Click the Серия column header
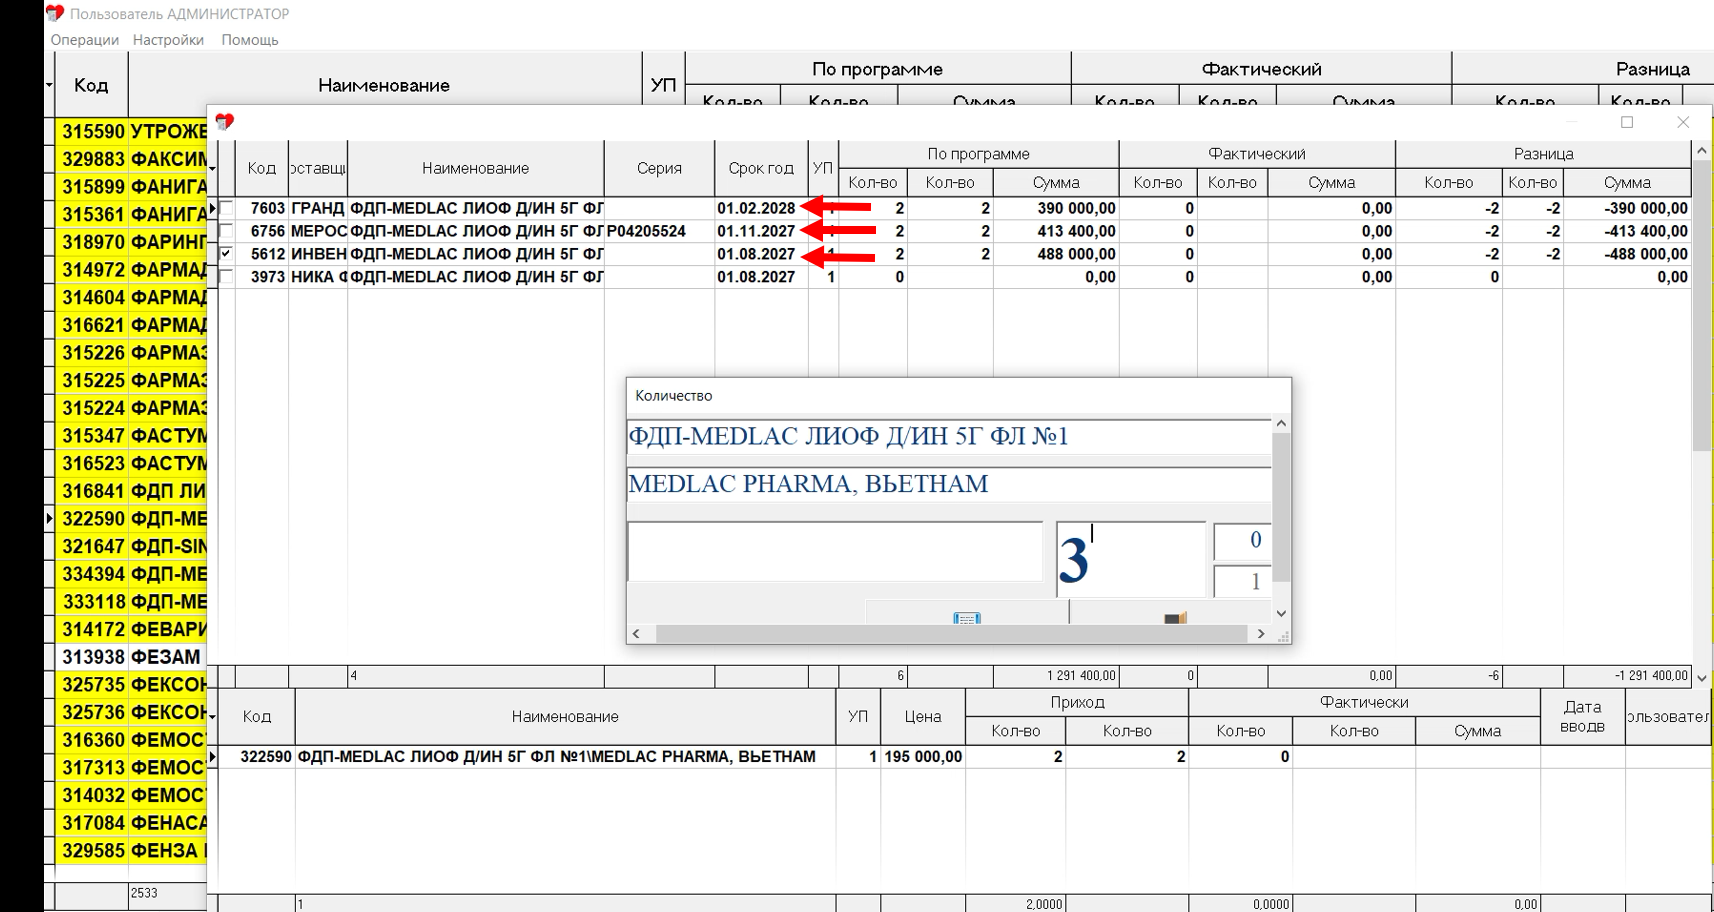The width and height of the screenshot is (1714, 912). [x=659, y=168]
